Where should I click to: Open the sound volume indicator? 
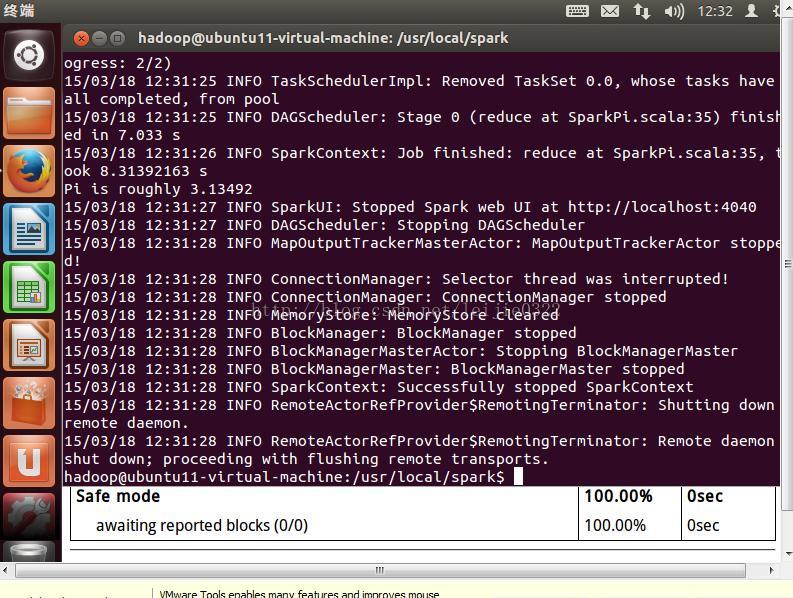[x=674, y=11]
